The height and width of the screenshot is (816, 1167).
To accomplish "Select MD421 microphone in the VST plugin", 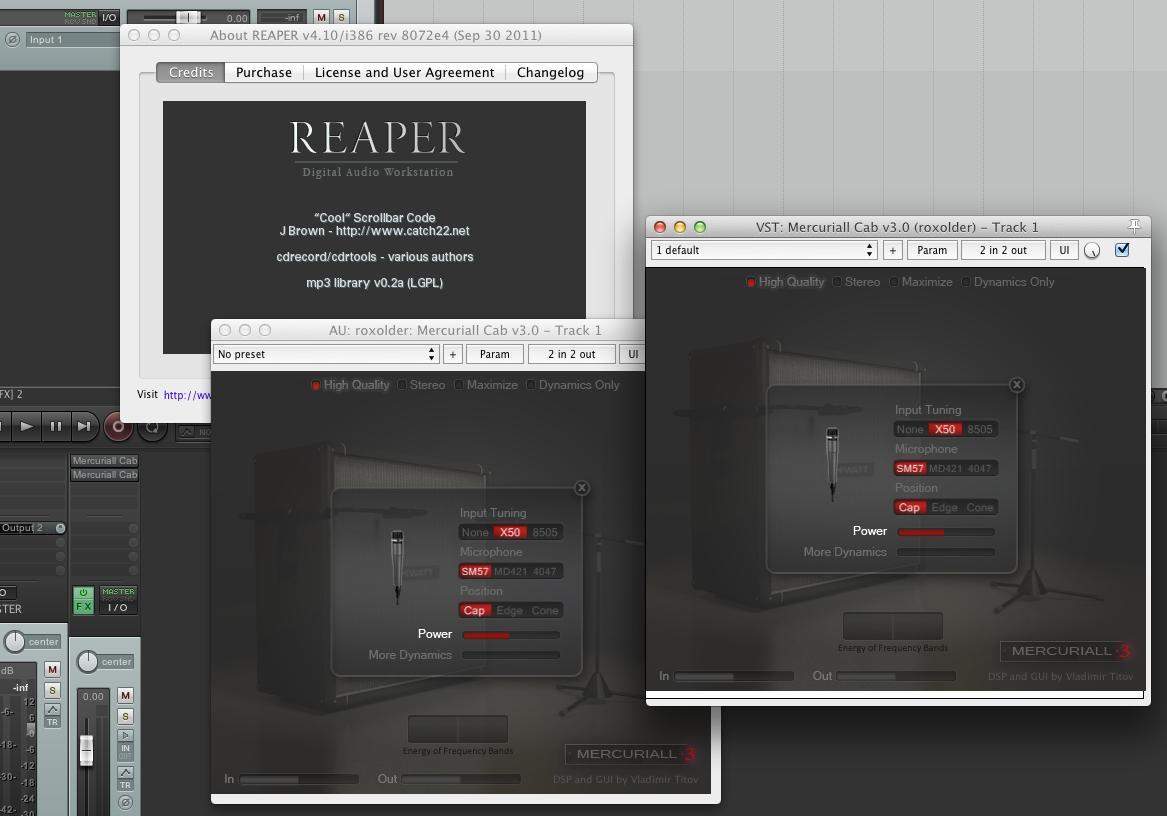I will click(945, 468).
